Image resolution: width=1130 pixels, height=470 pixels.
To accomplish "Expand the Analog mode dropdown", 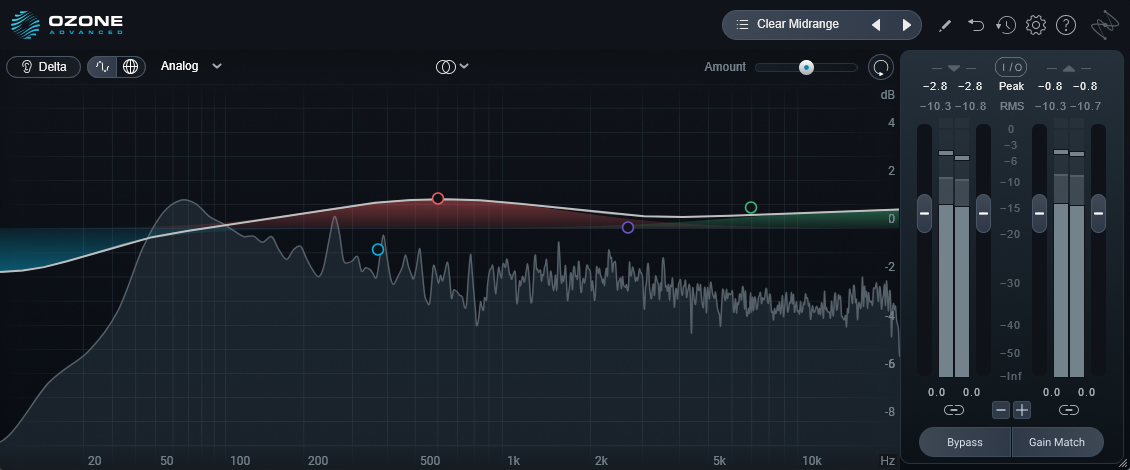I will (191, 66).
